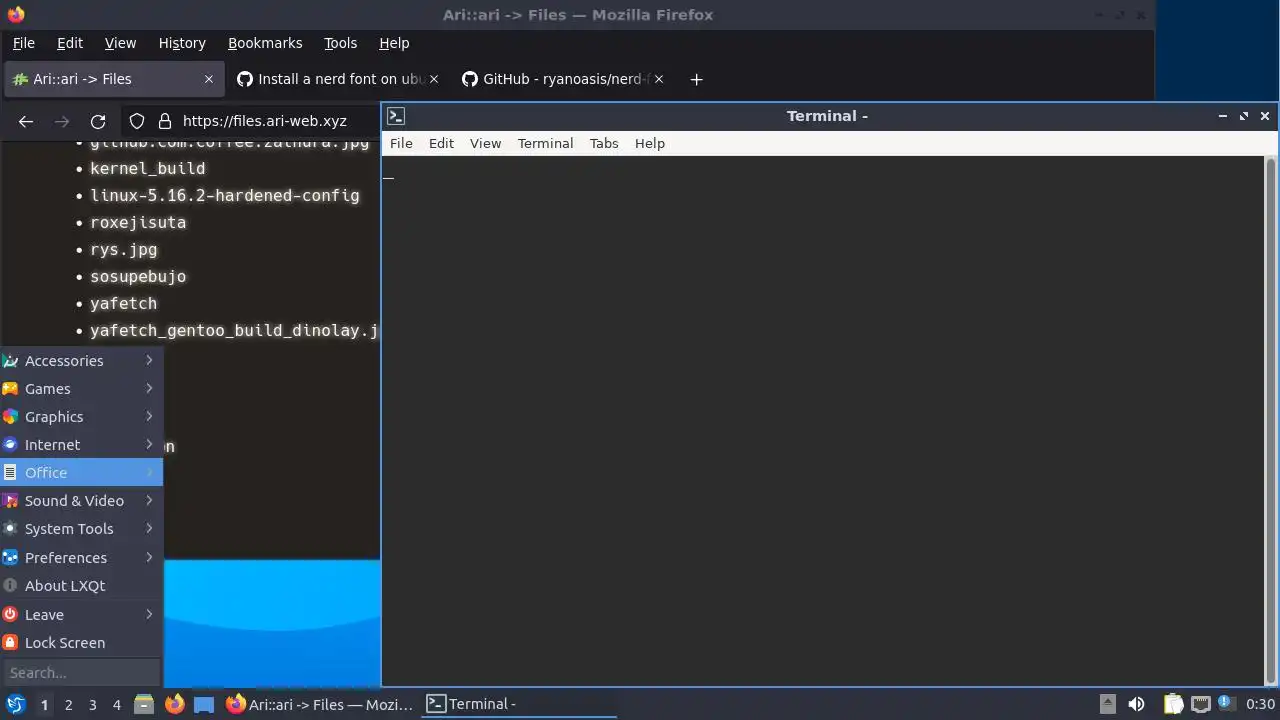Viewport: 1280px width, 720px height.
Task: Click the Firefox back arrow
Action: coord(26,121)
